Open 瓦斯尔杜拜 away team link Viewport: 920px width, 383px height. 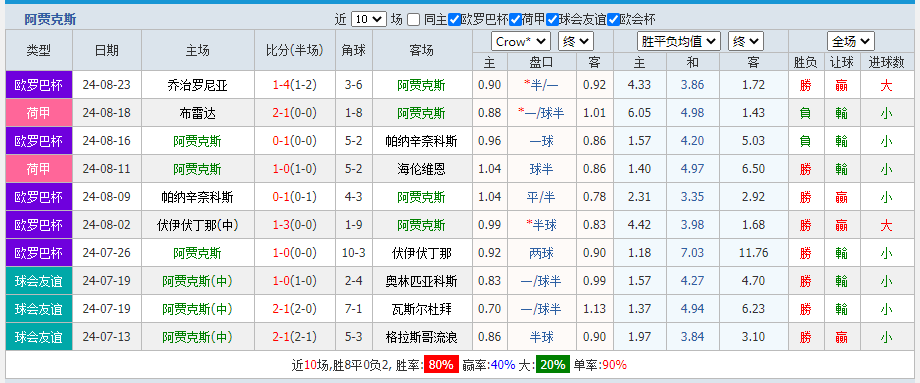tap(421, 309)
